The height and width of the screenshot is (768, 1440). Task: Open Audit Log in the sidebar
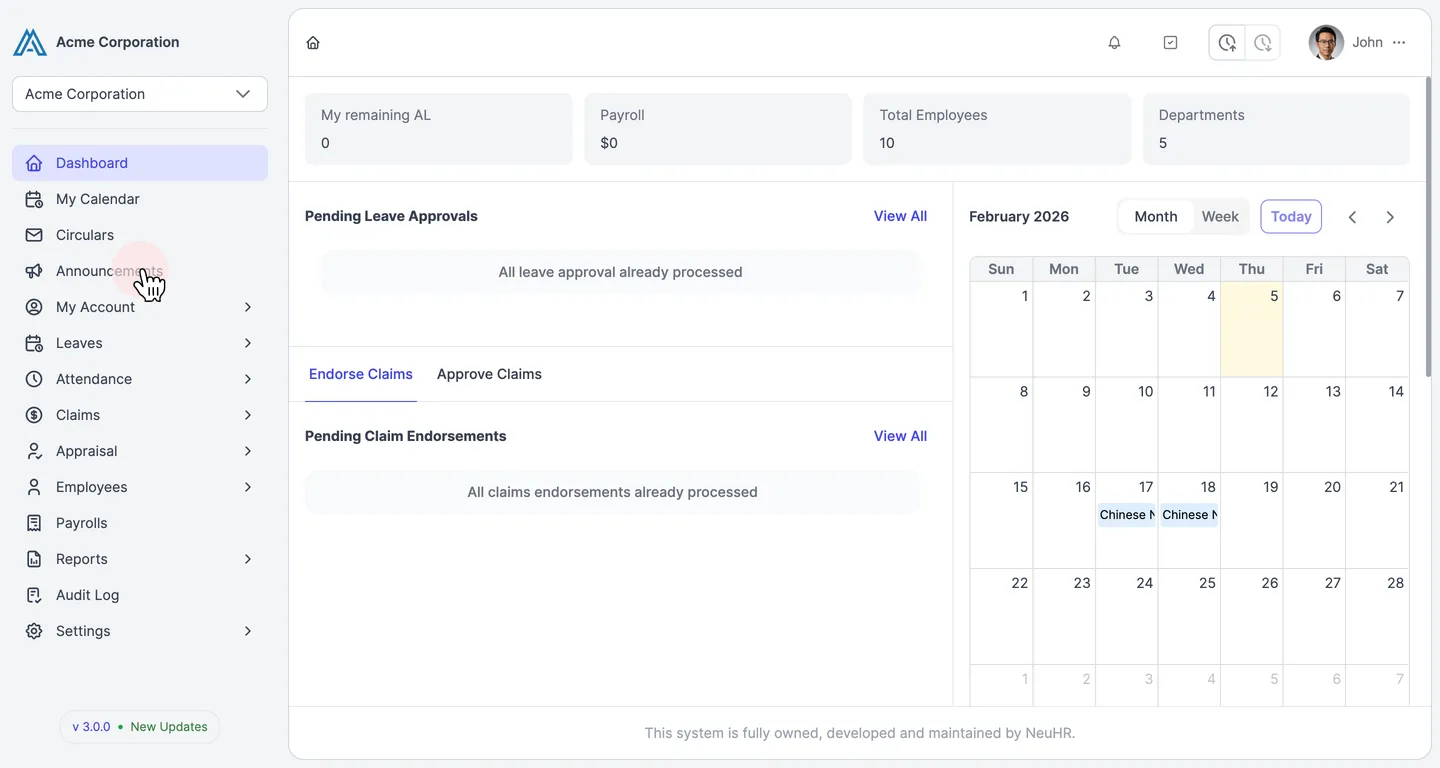coord(140,595)
